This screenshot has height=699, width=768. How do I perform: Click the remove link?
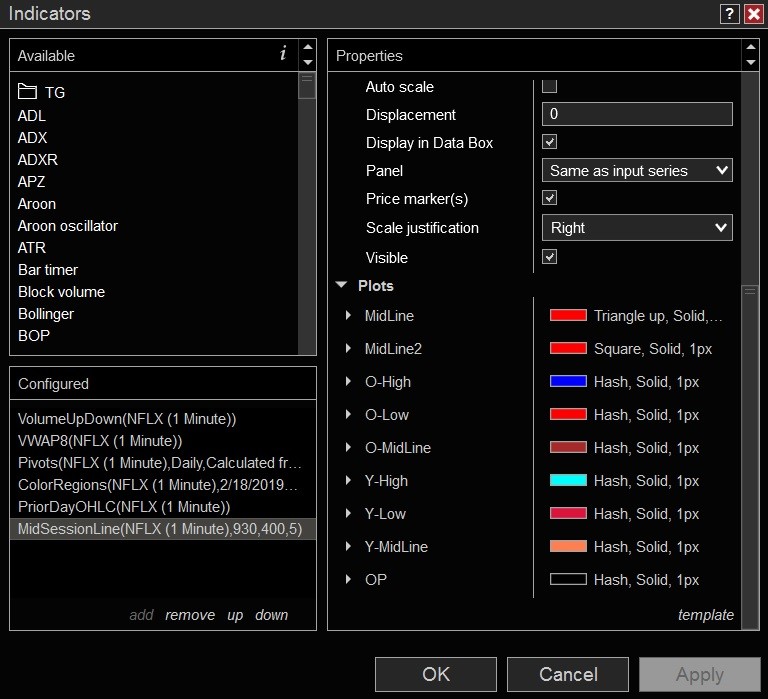pyautogui.click(x=190, y=615)
